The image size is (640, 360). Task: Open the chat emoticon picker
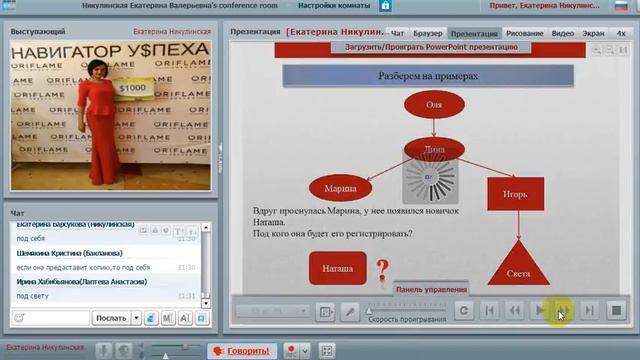tap(19, 318)
